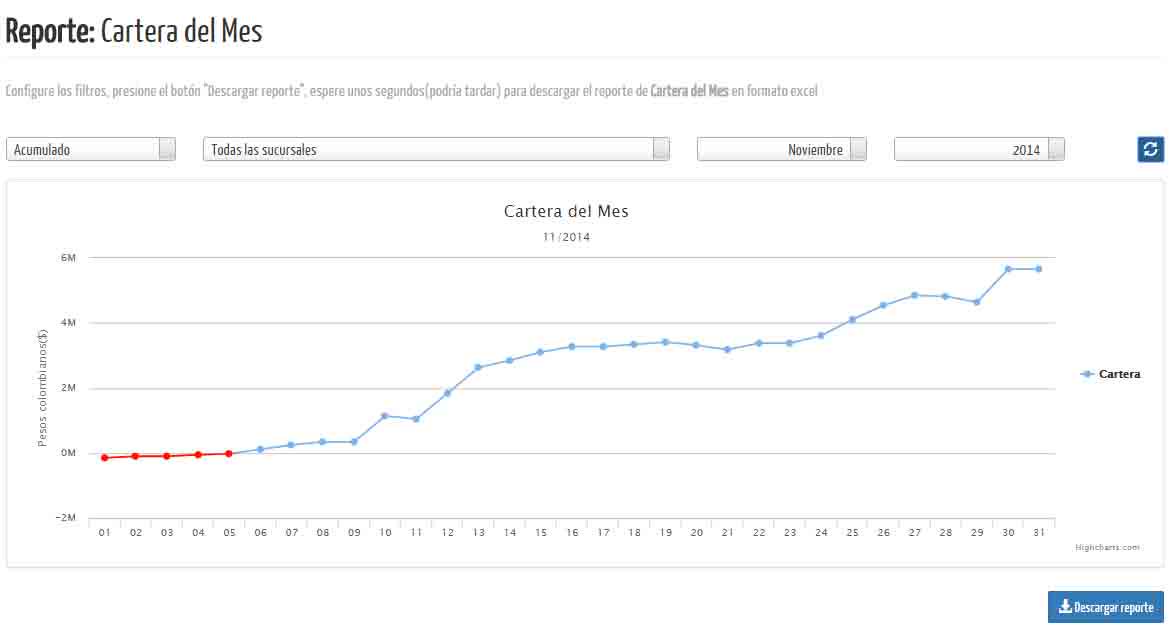Click the blue data point for day 29

click(976, 302)
